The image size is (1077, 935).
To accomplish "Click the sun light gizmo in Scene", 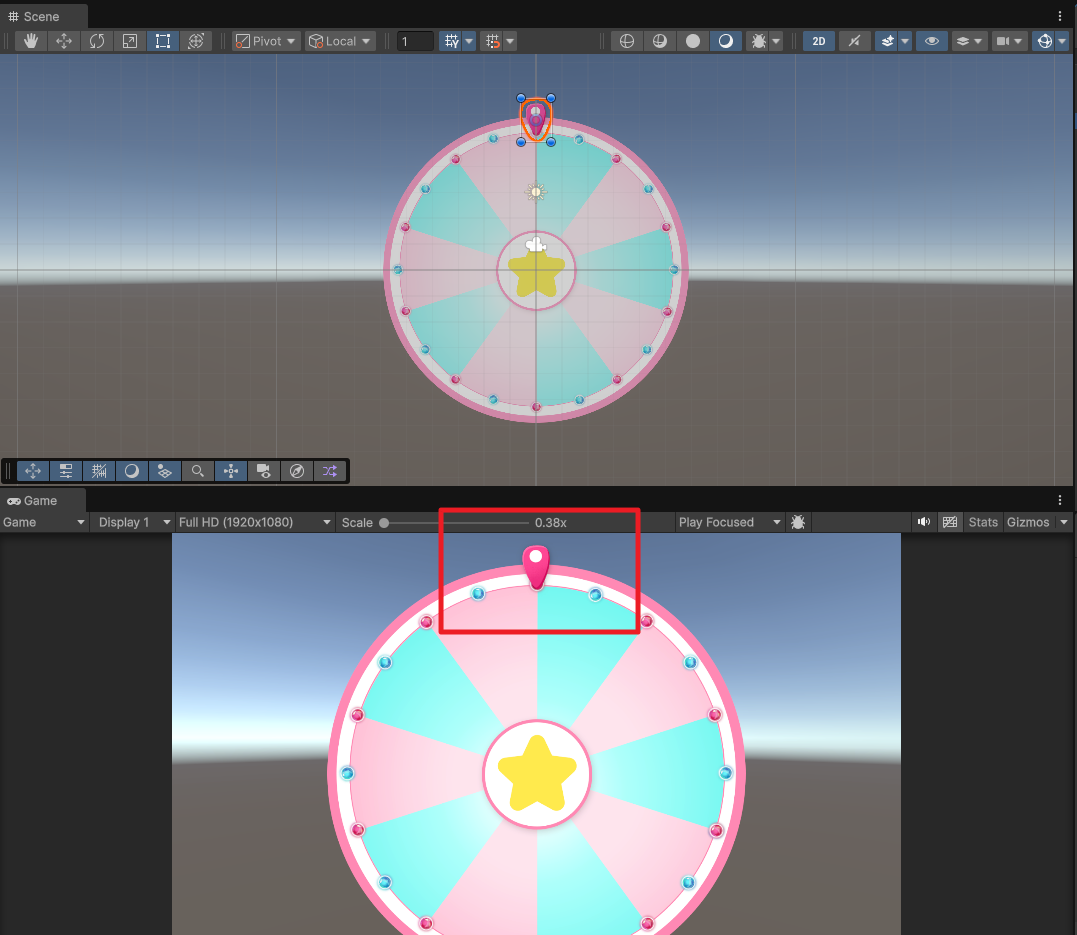I will (536, 192).
